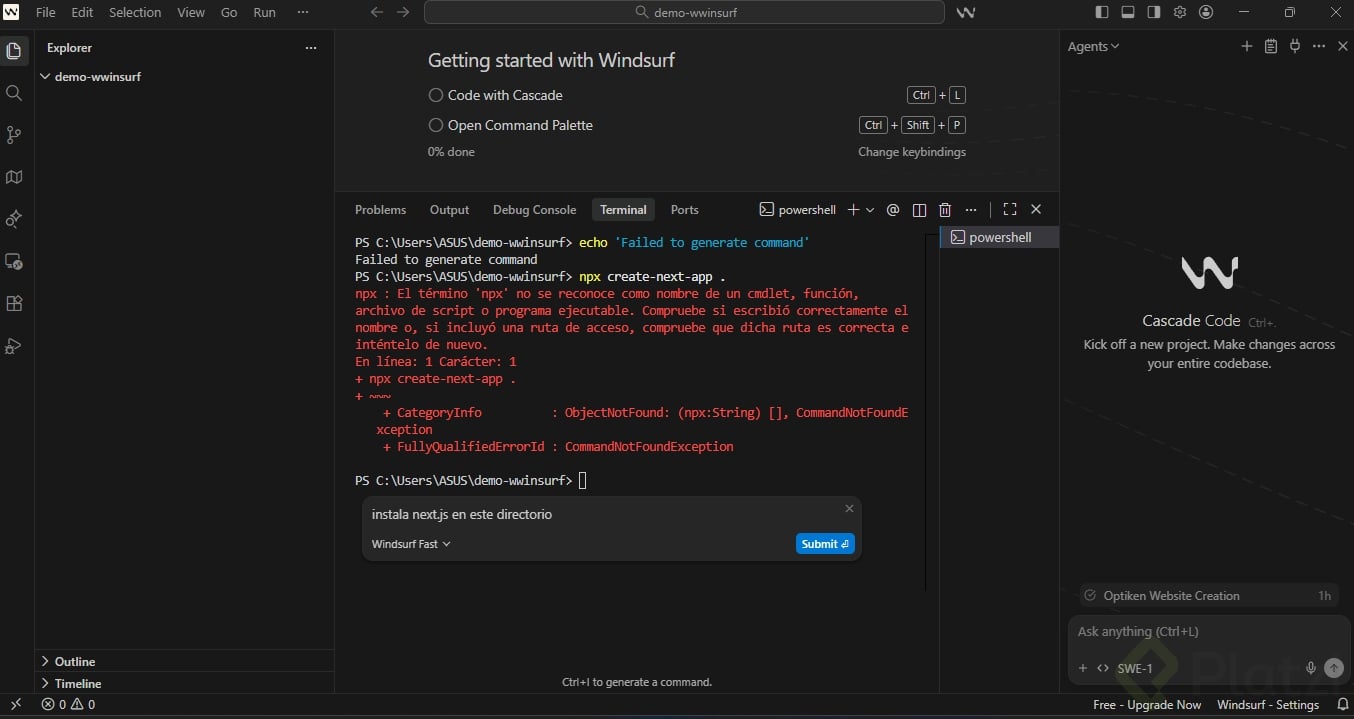This screenshot has width=1354, height=719.
Task: Open the Run menu
Action: point(264,13)
